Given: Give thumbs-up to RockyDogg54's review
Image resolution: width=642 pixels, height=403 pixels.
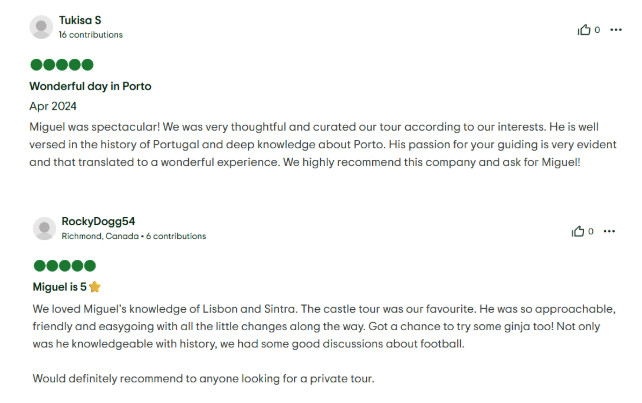Looking at the screenshot, I should pyautogui.click(x=578, y=231).
